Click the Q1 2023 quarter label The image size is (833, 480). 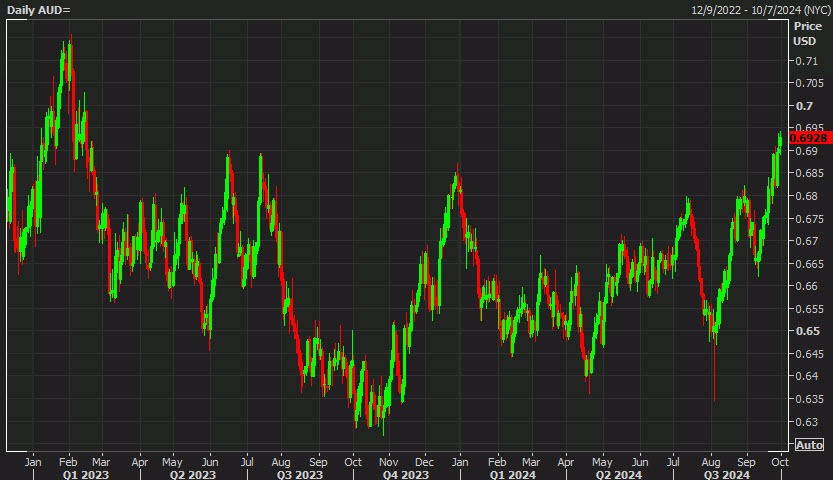86,474
